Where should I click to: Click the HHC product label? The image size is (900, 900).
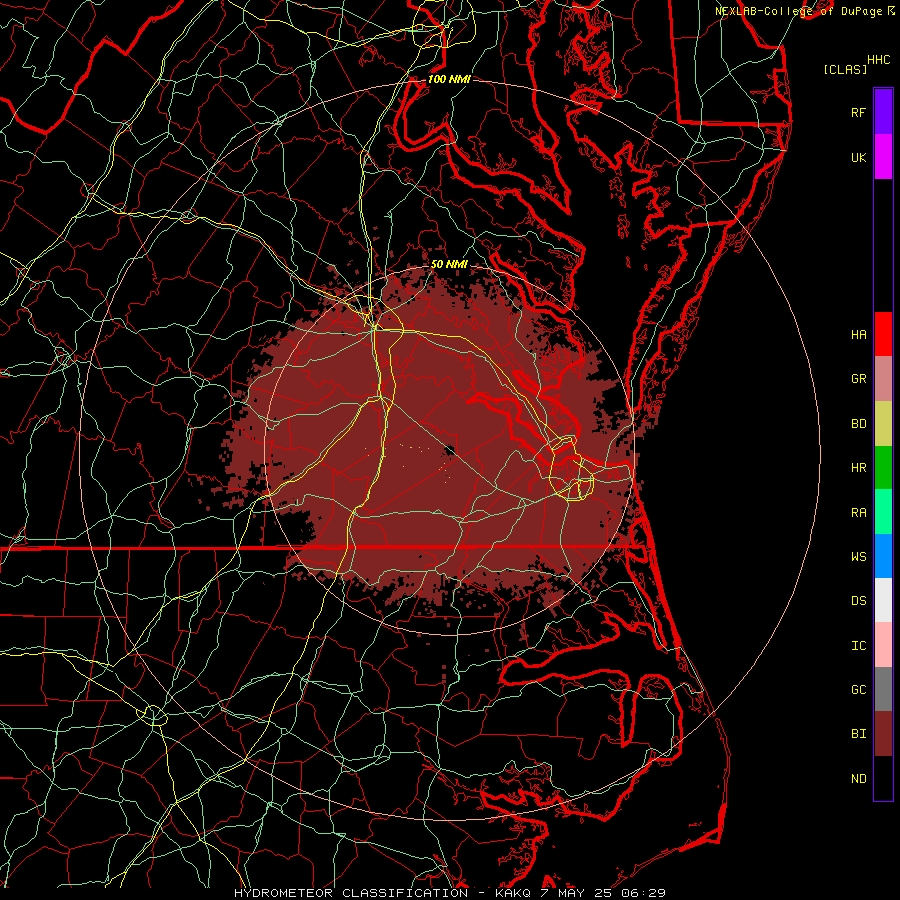click(x=878, y=60)
